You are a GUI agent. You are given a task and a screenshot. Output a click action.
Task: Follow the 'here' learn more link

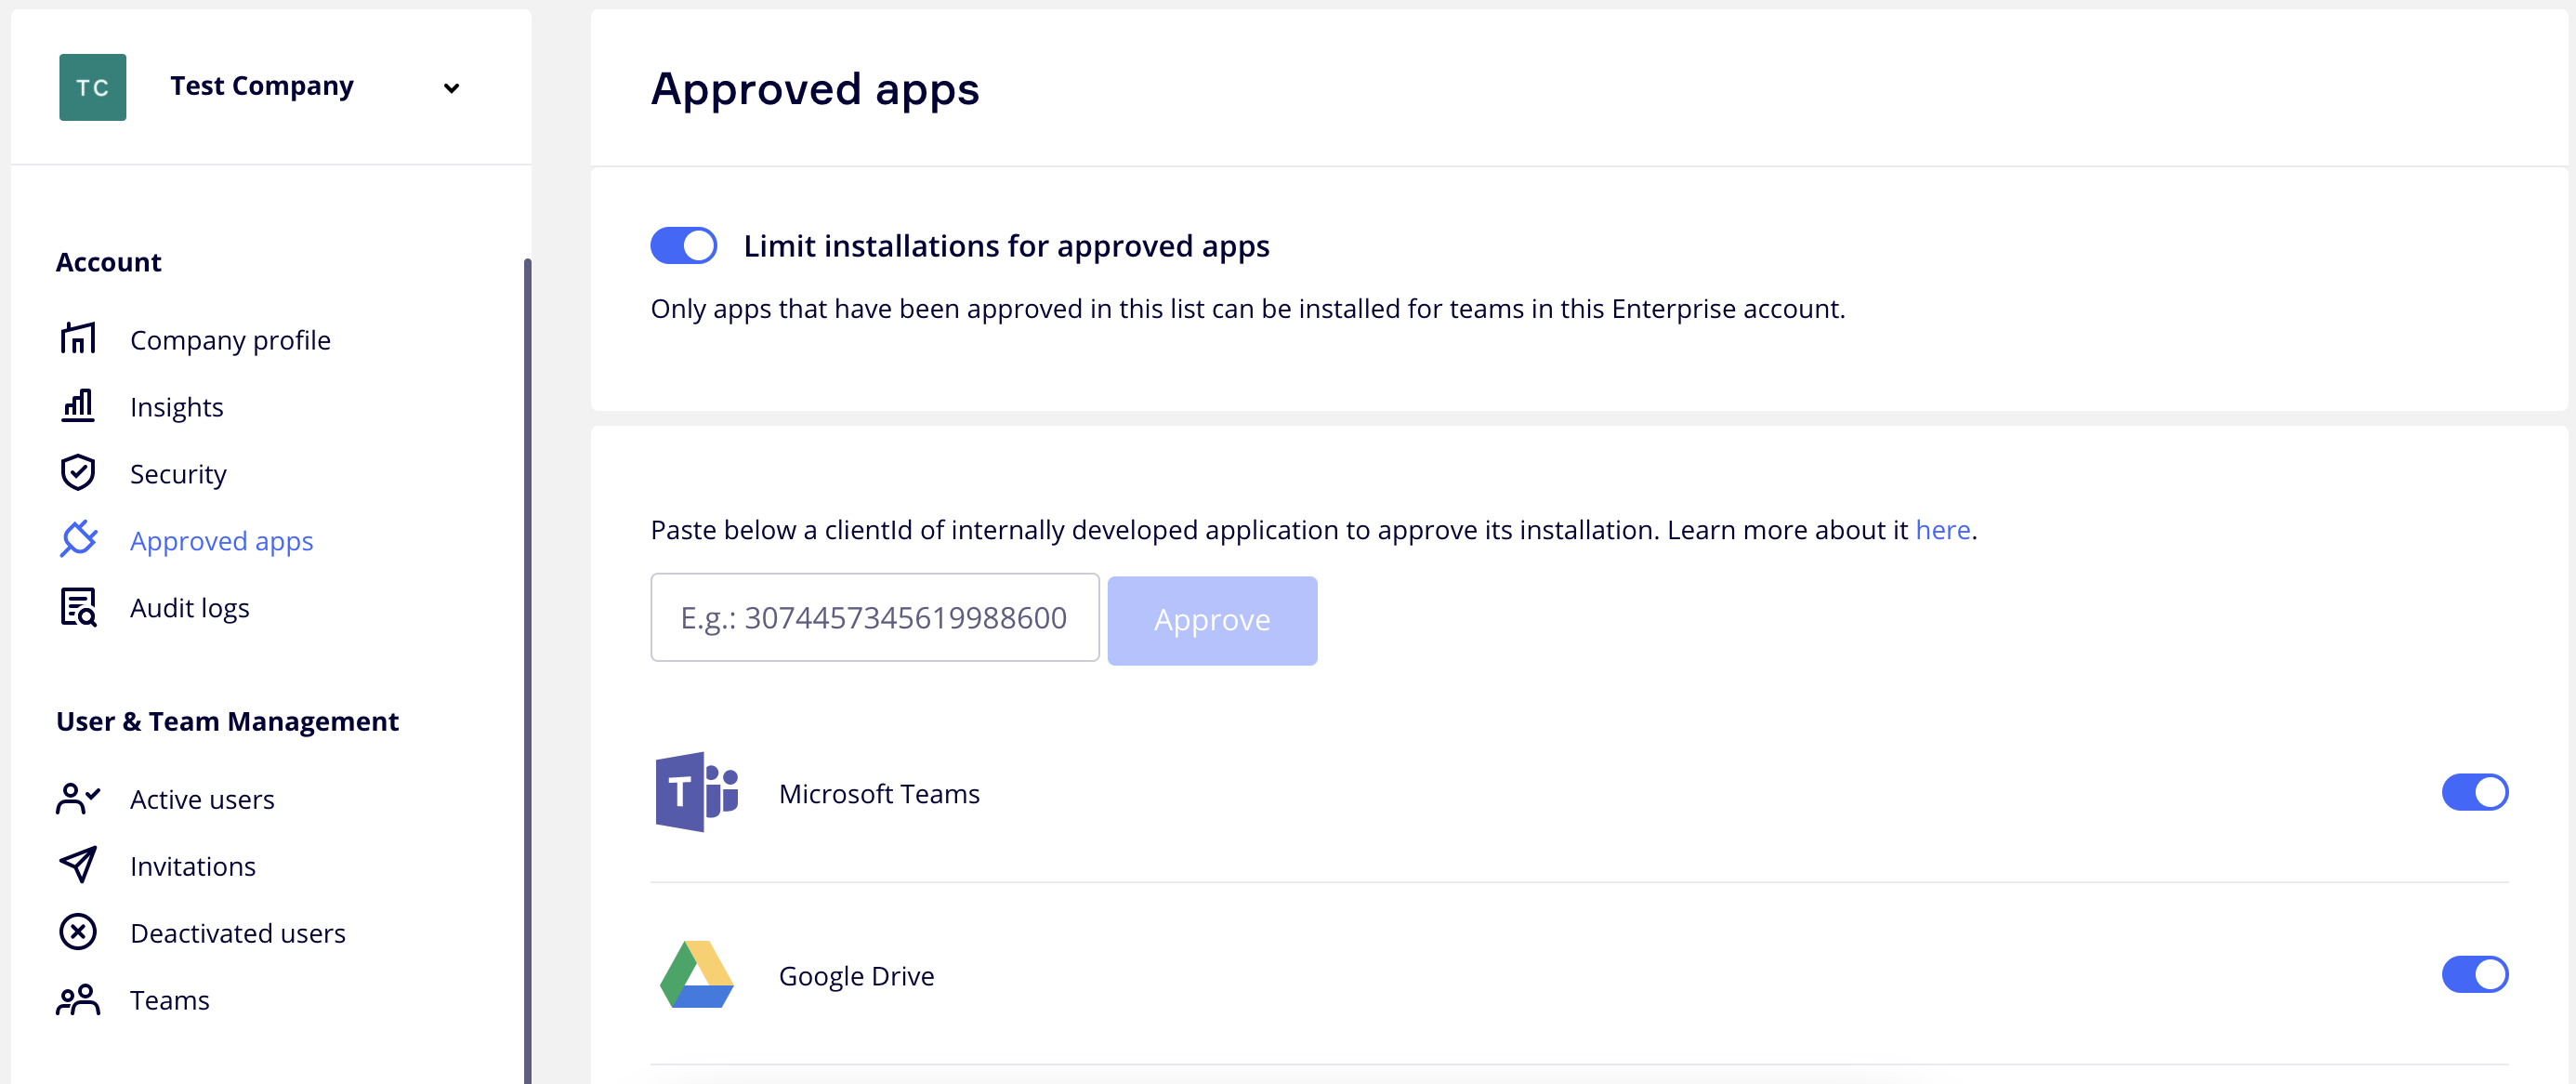(x=1942, y=530)
